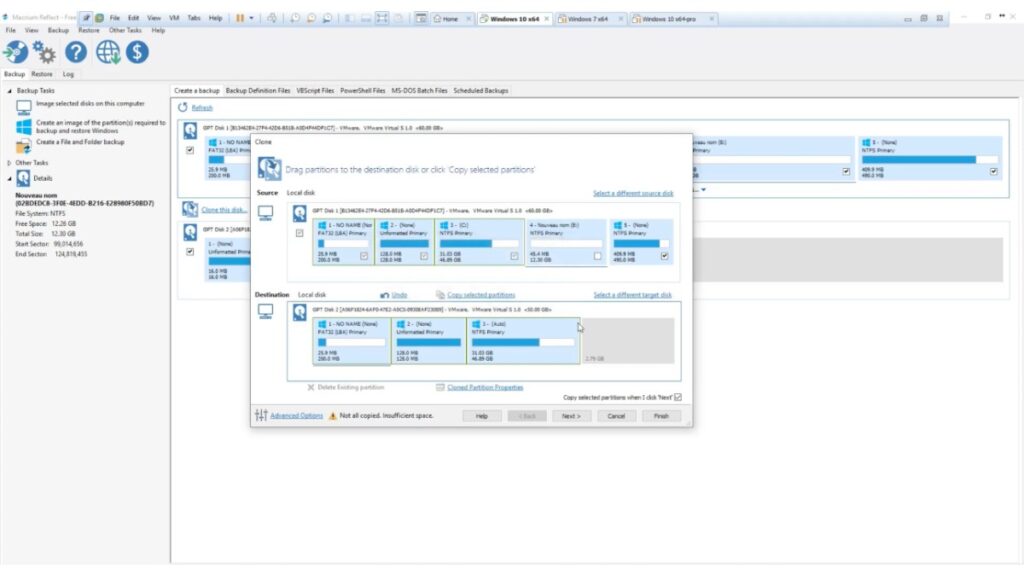Click the disc backup icon in Macrium toolbar
The height and width of the screenshot is (575, 1024).
[x=16, y=52]
